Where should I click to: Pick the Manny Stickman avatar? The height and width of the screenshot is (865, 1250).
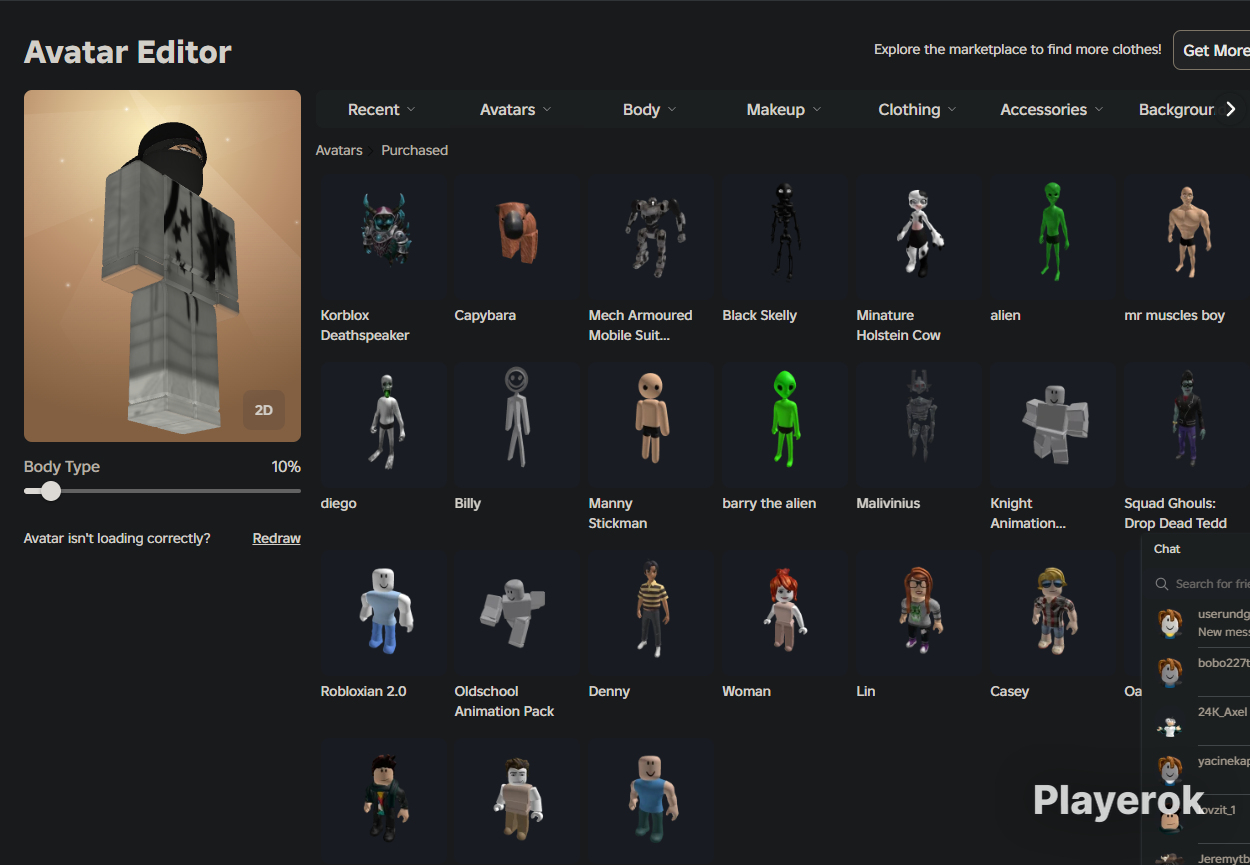pyautogui.click(x=651, y=425)
